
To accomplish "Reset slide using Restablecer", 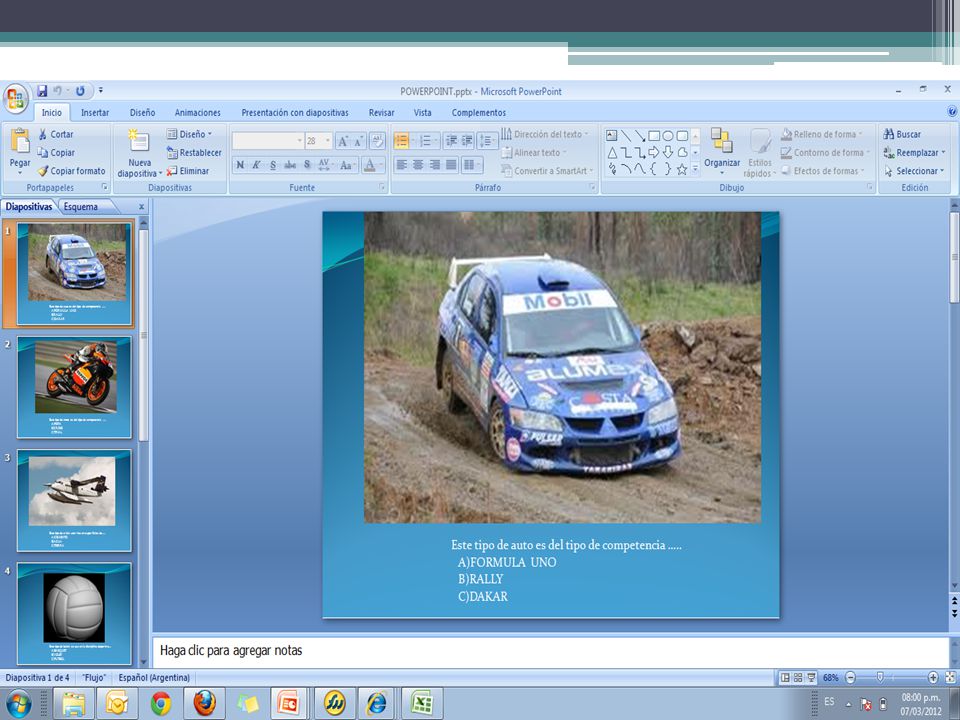I will tap(194, 152).
